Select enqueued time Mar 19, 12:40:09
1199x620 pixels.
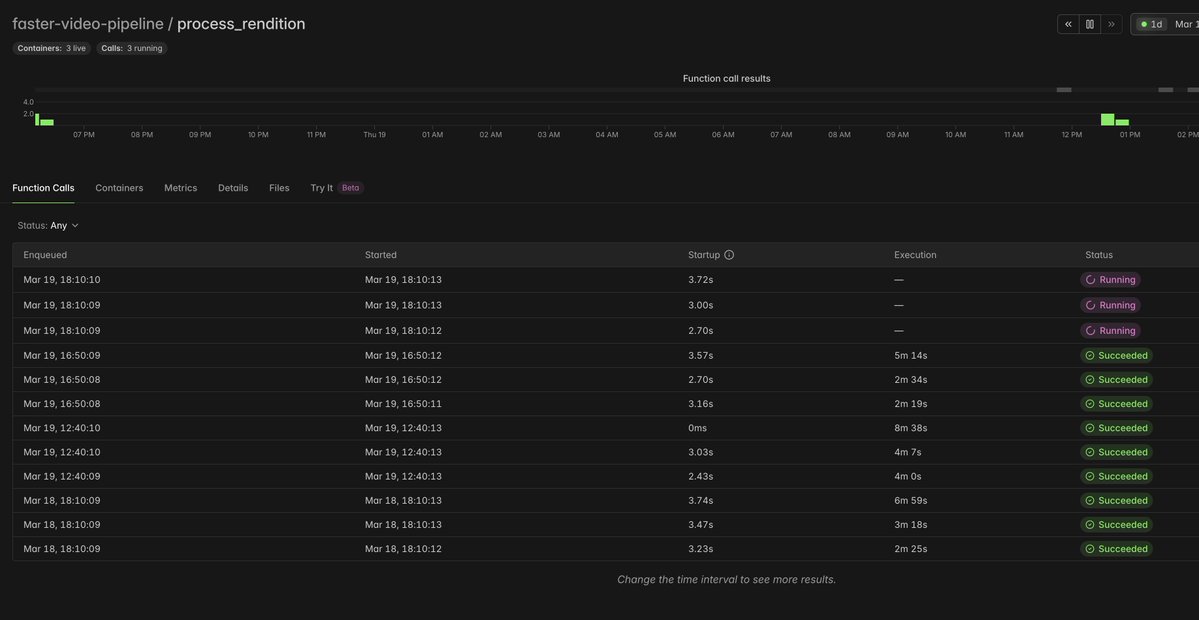[62, 476]
